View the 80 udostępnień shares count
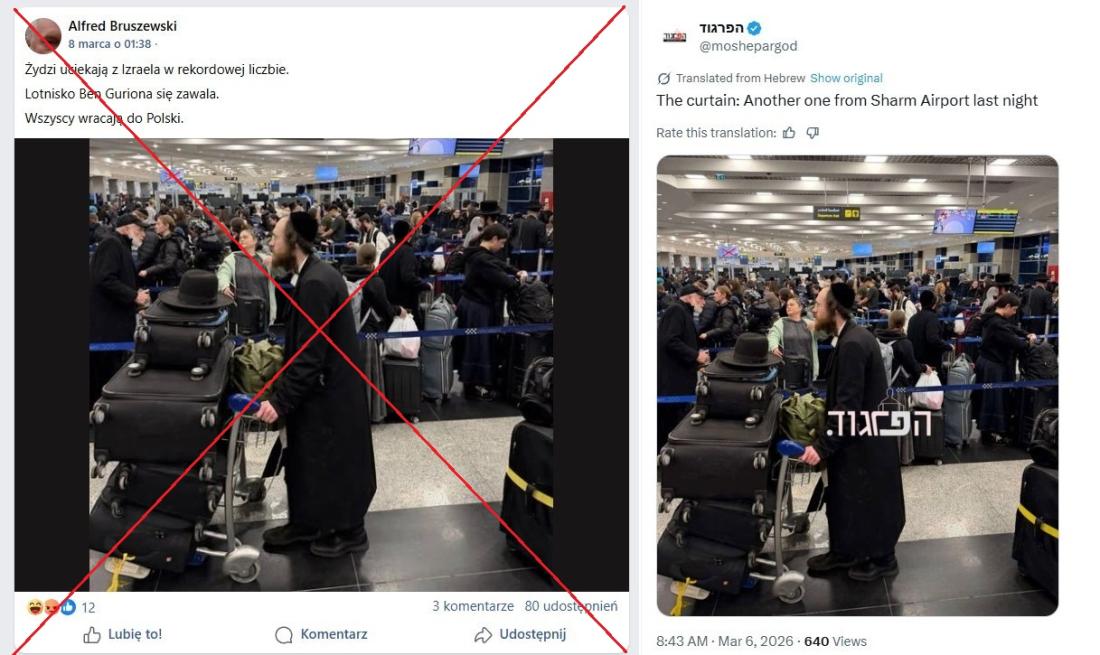This screenshot has width=1100, height=655. (571, 606)
